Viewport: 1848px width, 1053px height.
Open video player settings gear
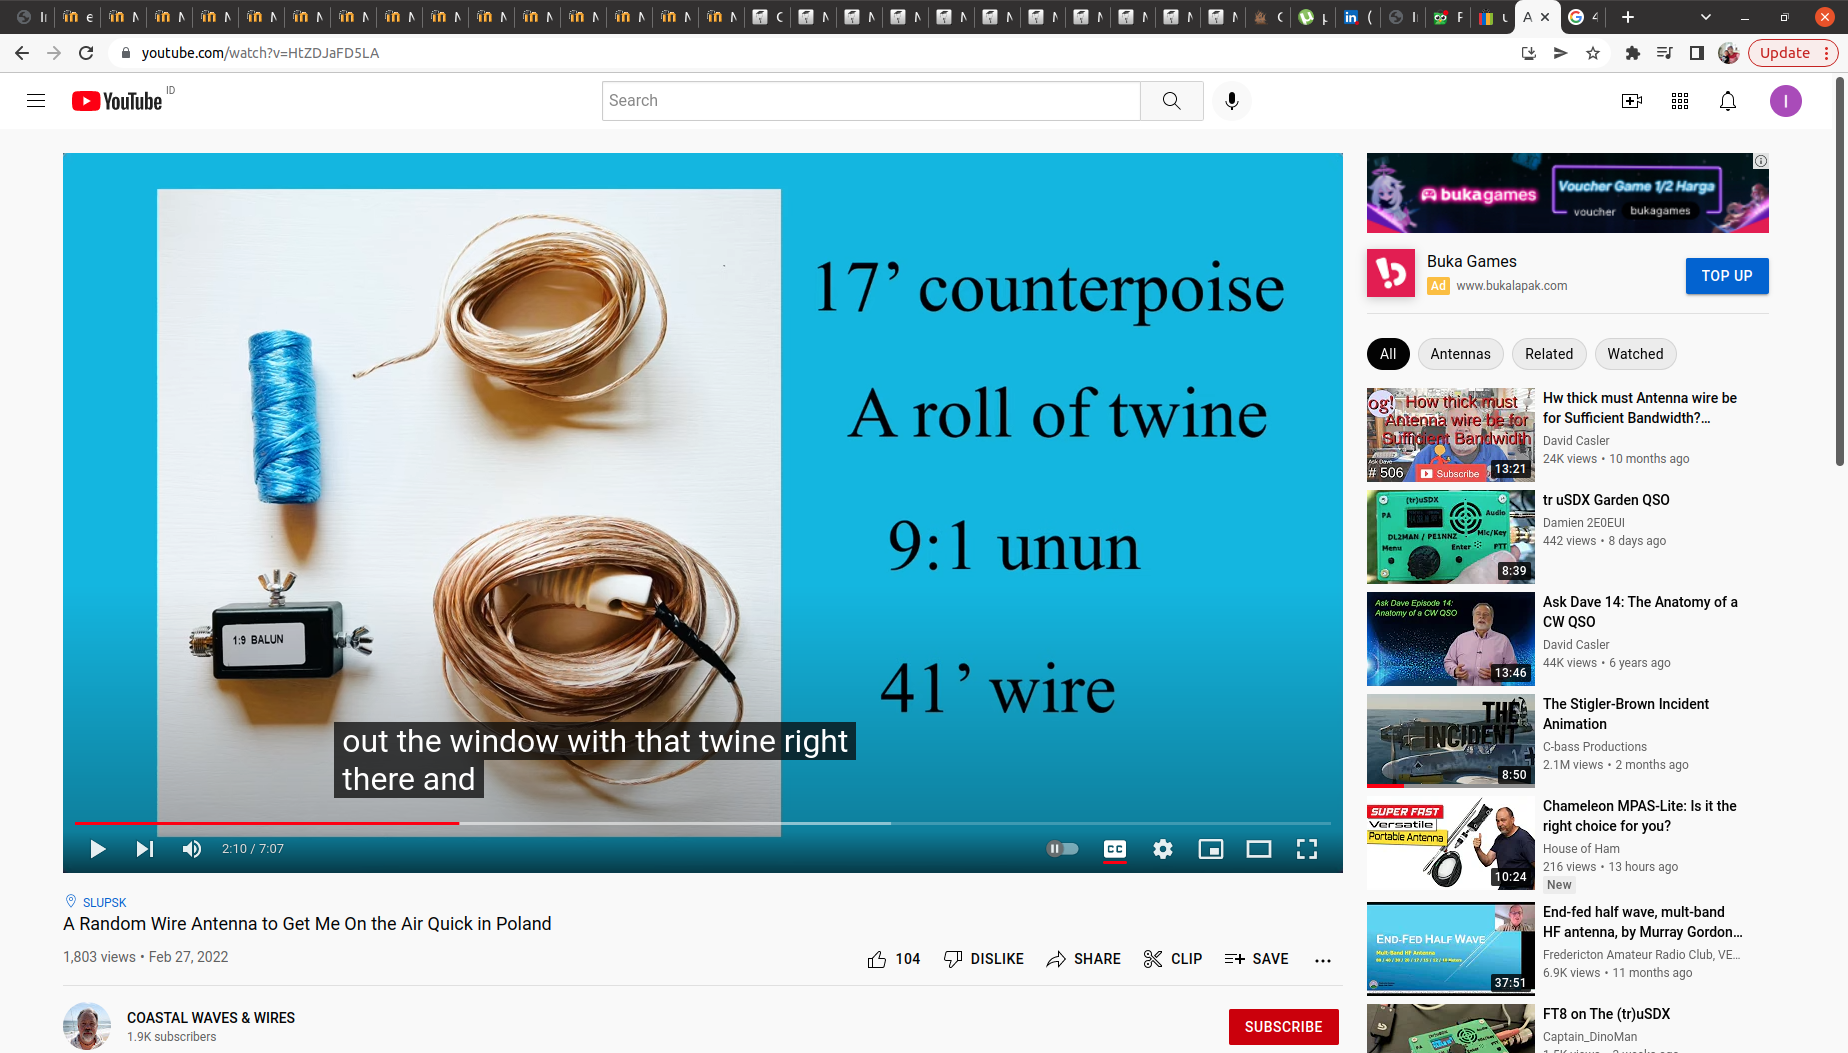coord(1162,849)
